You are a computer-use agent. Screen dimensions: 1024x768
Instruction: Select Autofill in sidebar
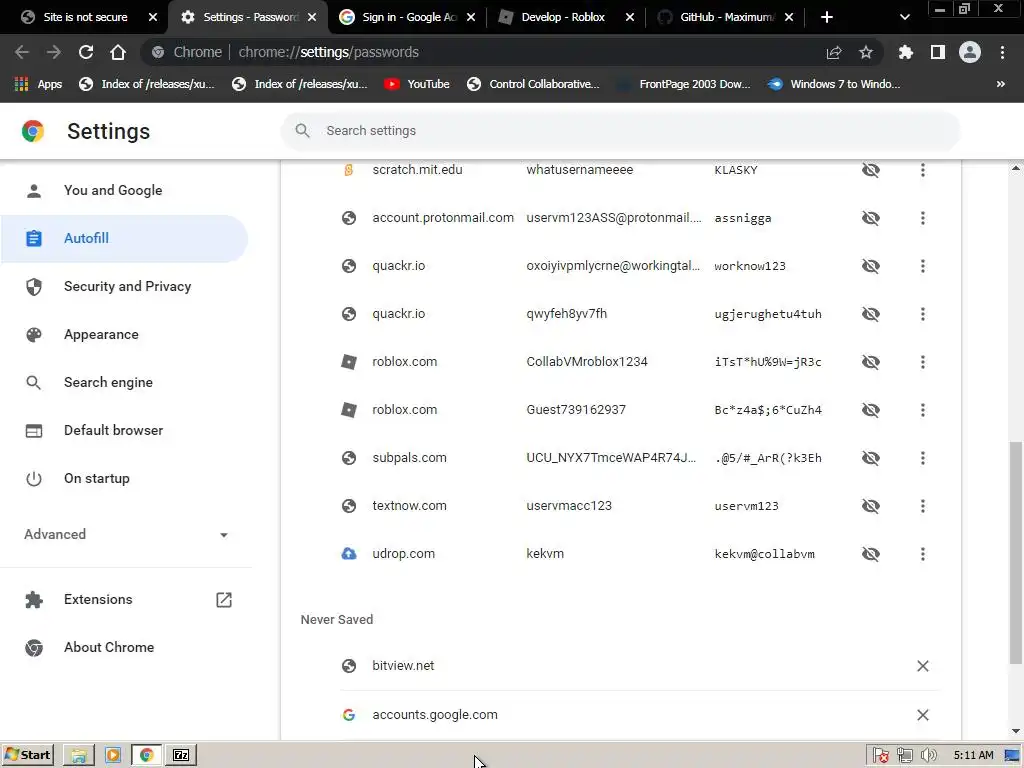(x=124, y=238)
